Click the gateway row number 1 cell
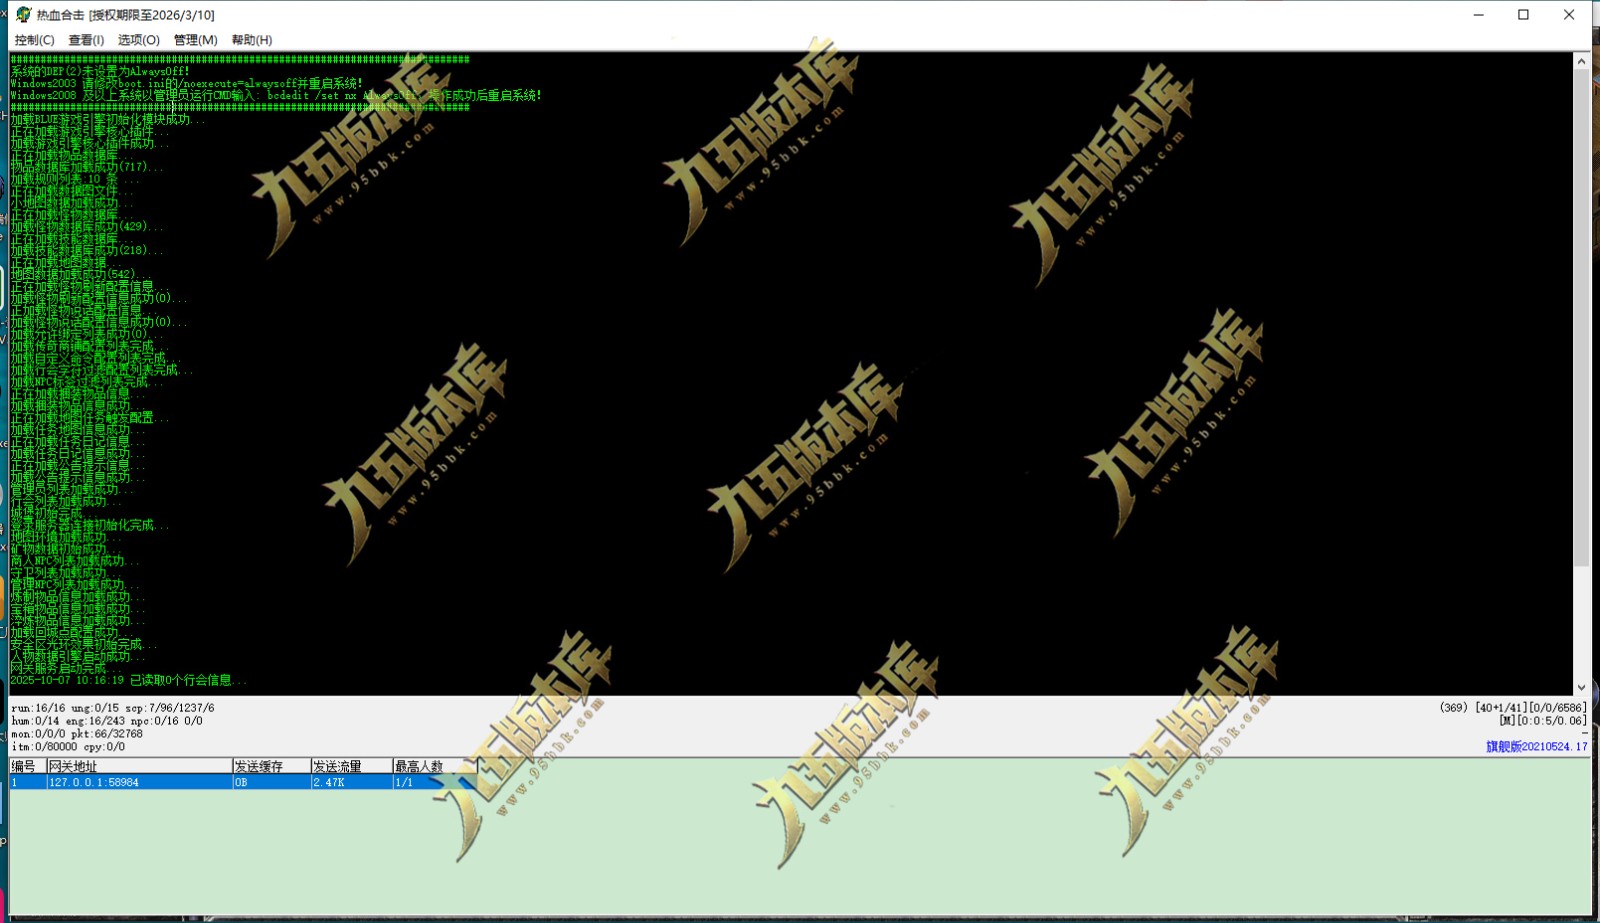The width and height of the screenshot is (1600, 923). coord(28,782)
